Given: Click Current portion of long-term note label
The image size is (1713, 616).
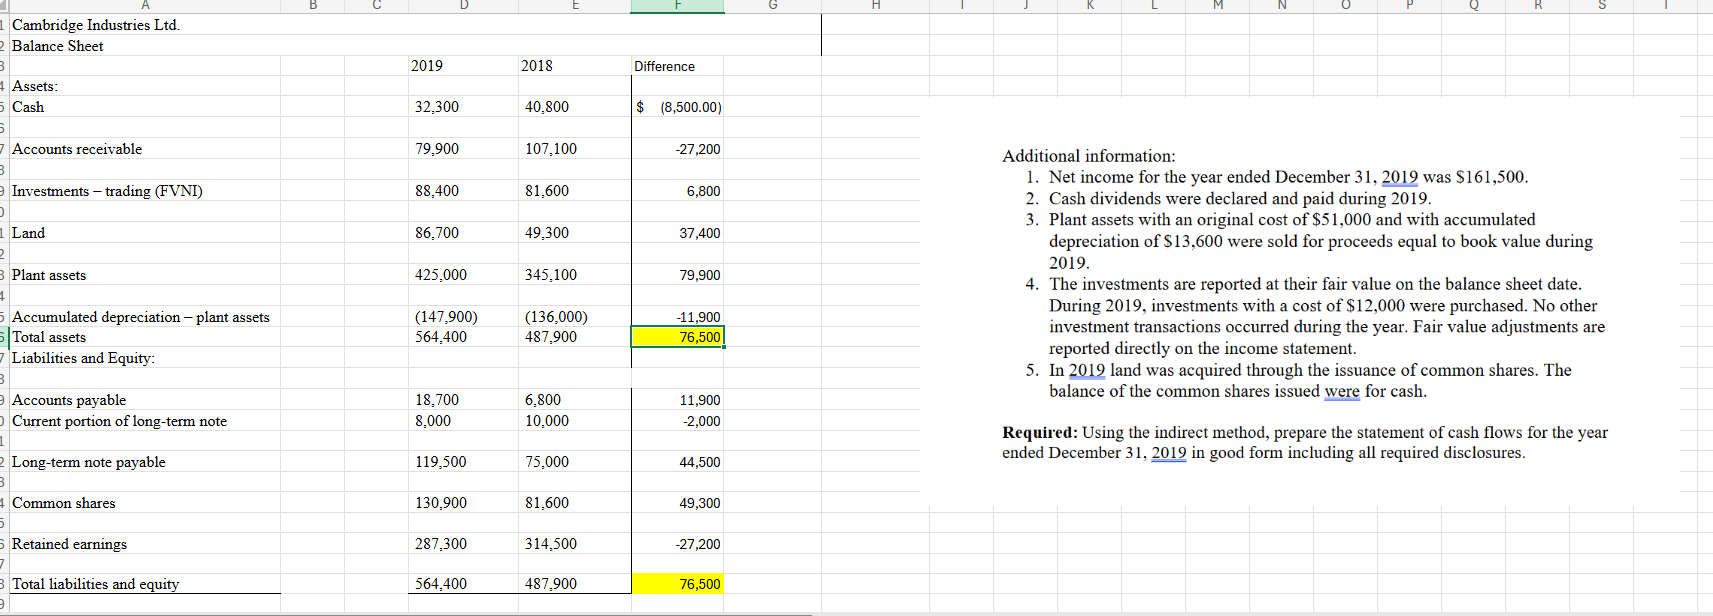Looking at the screenshot, I should (119, 421).
